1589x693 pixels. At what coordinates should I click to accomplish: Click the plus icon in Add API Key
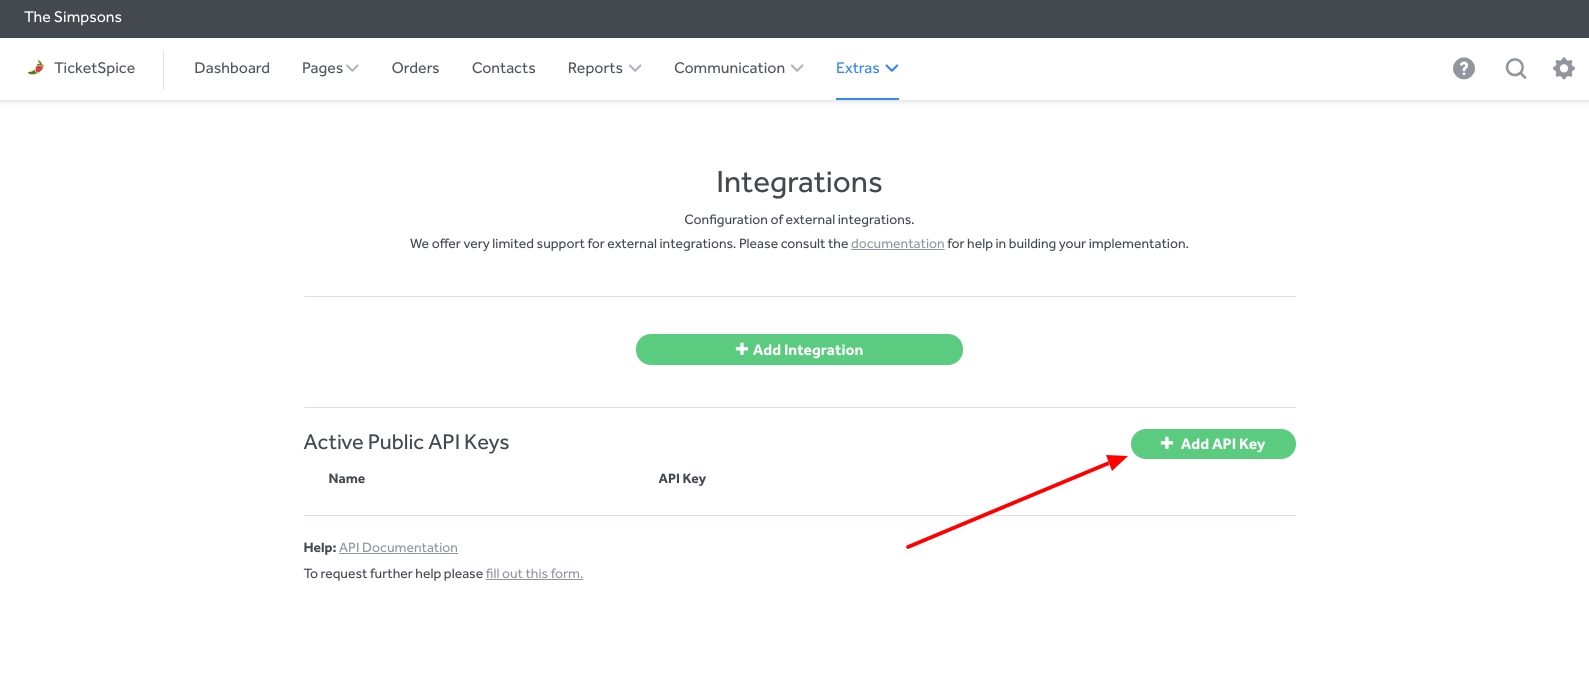[1167, 443]
